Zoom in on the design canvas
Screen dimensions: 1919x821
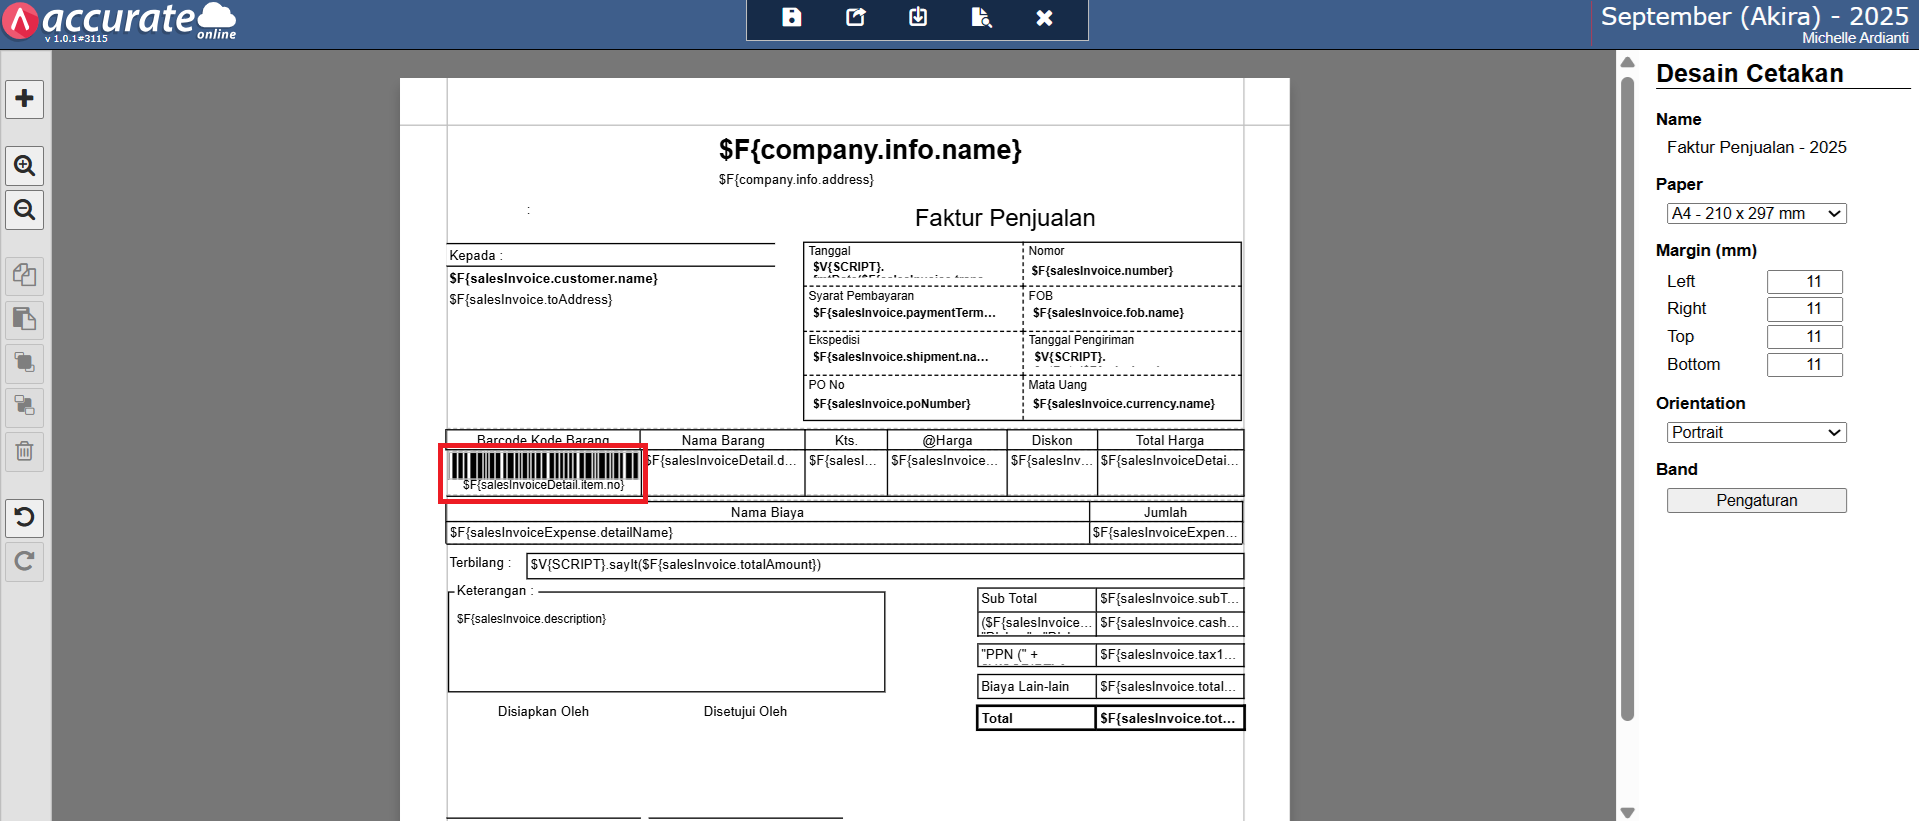[25, 166]
